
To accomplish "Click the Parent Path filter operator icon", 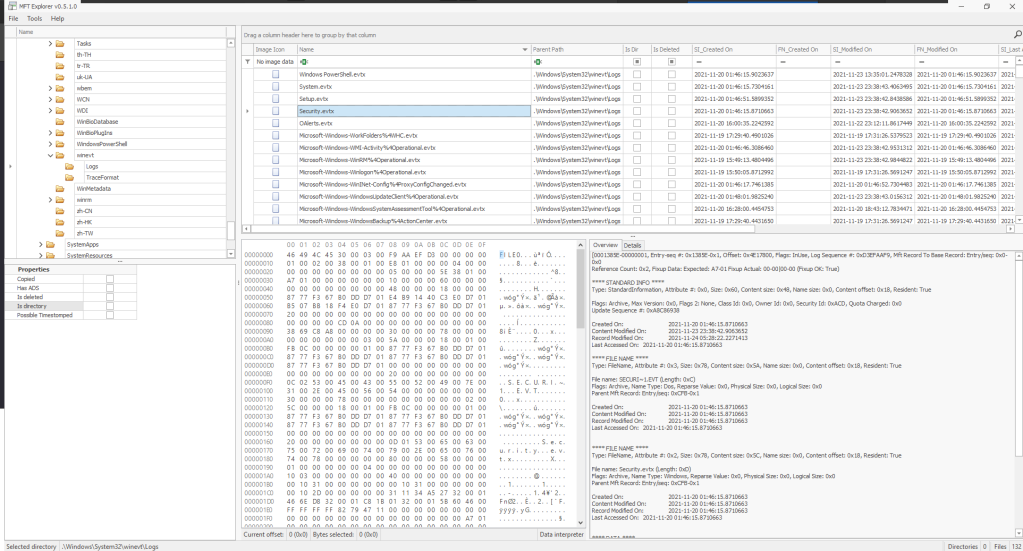I will 536,61.
